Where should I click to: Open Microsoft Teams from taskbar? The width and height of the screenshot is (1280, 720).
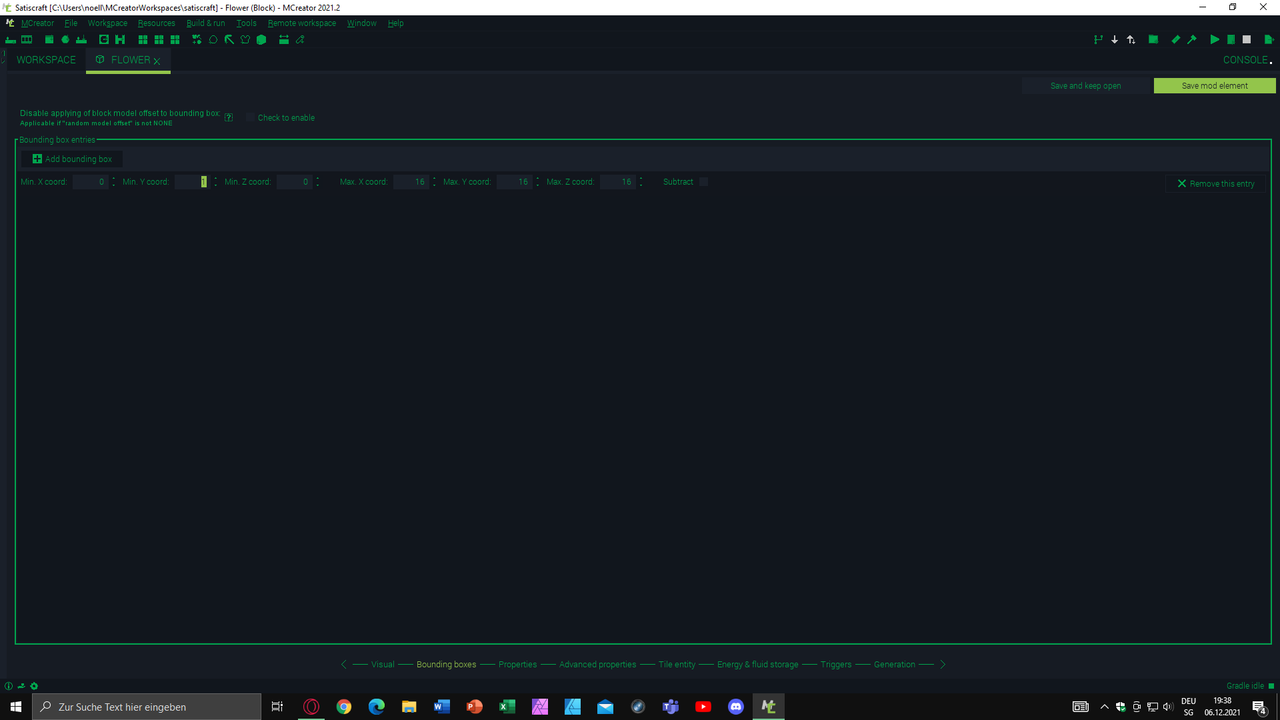point(671,706)
